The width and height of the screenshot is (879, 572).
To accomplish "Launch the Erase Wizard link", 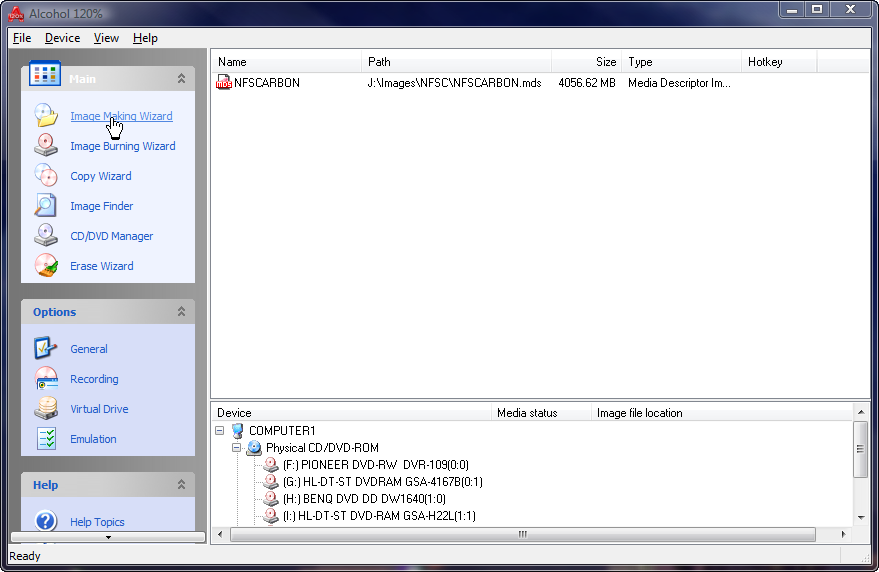I will pyautogui.click(x=101, y=266).
